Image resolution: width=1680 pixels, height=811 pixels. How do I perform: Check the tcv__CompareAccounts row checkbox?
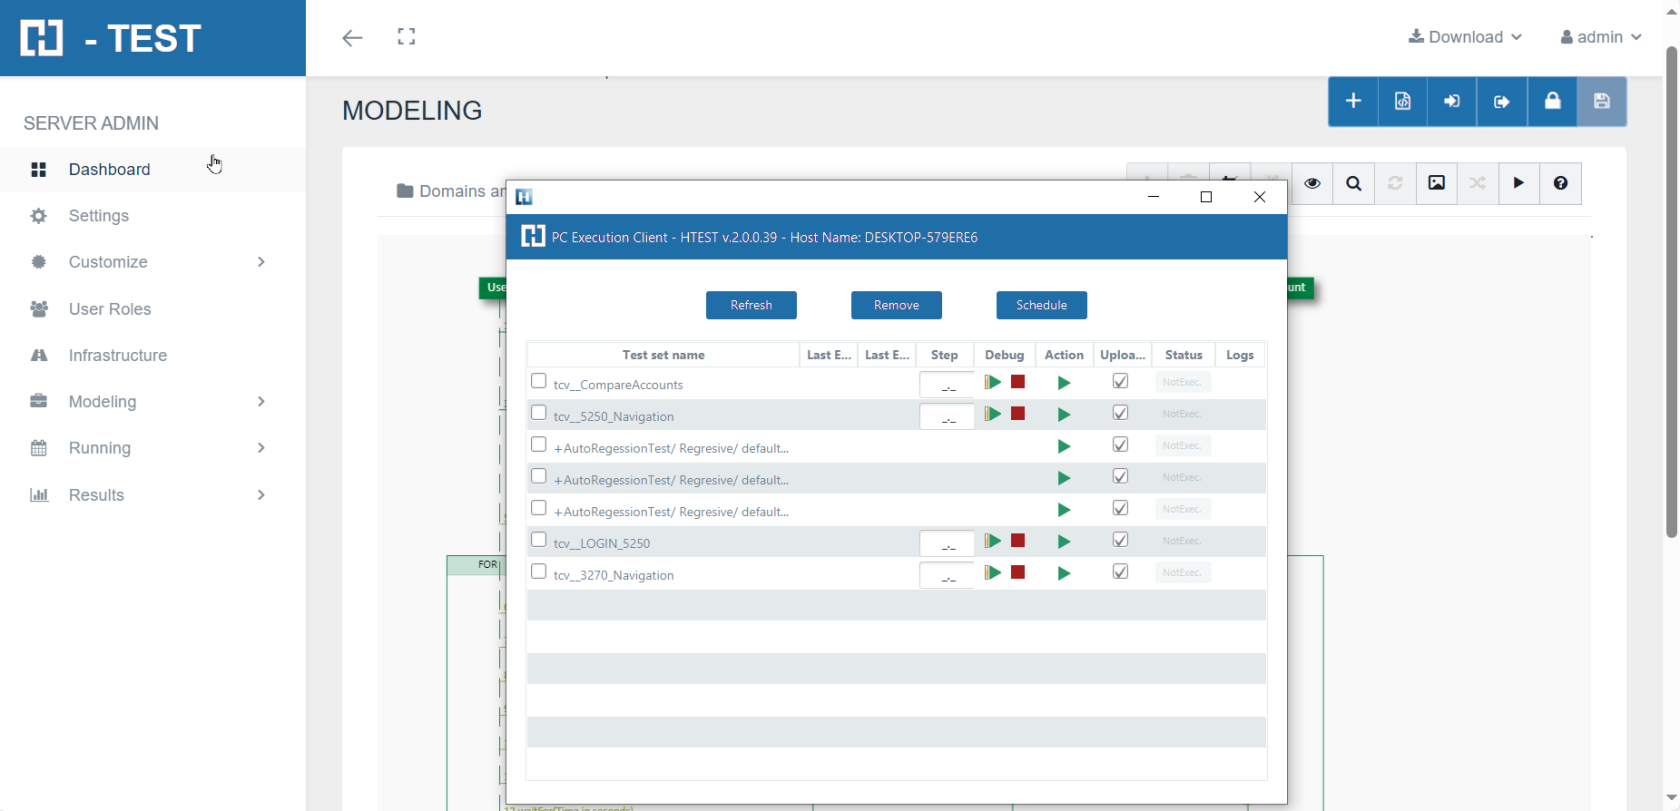point(539,381)
